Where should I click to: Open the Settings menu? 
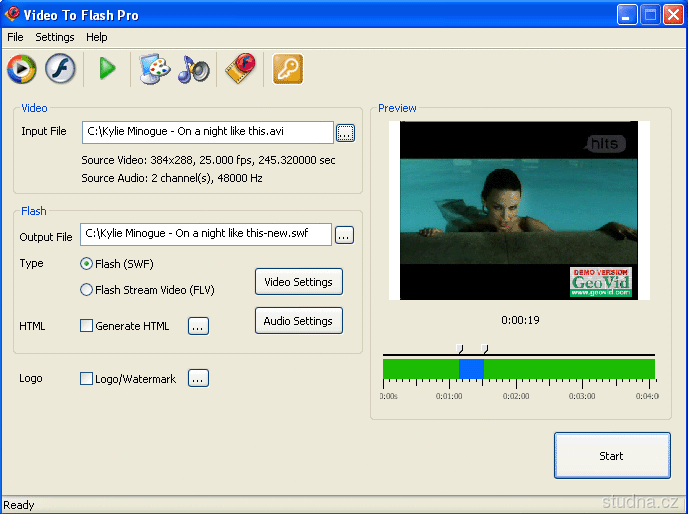pyautogui.click(x=55, y=37)
